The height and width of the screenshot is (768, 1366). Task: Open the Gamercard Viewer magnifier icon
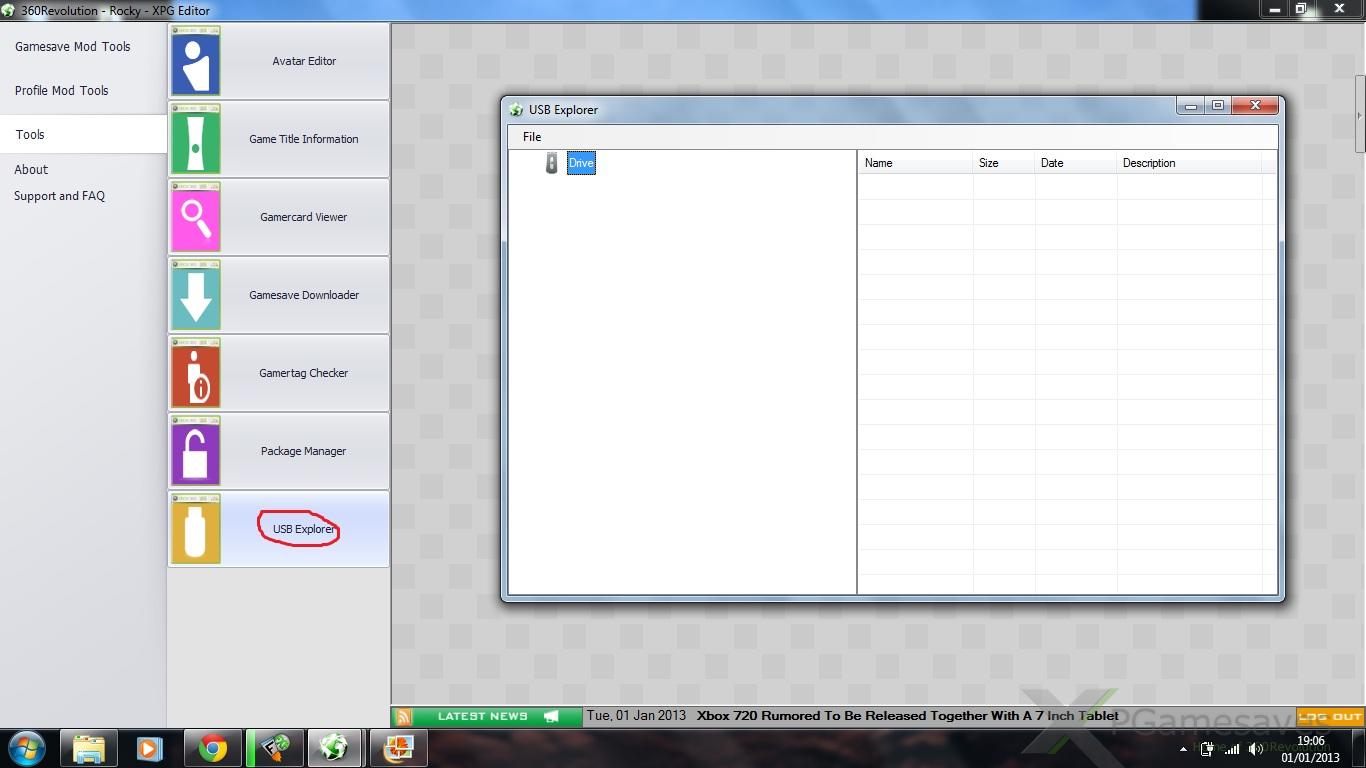[x=196, y=217]
